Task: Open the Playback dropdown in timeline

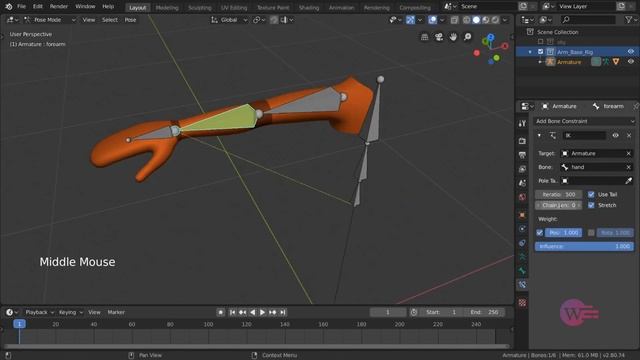Action: (x=39, y=312)
